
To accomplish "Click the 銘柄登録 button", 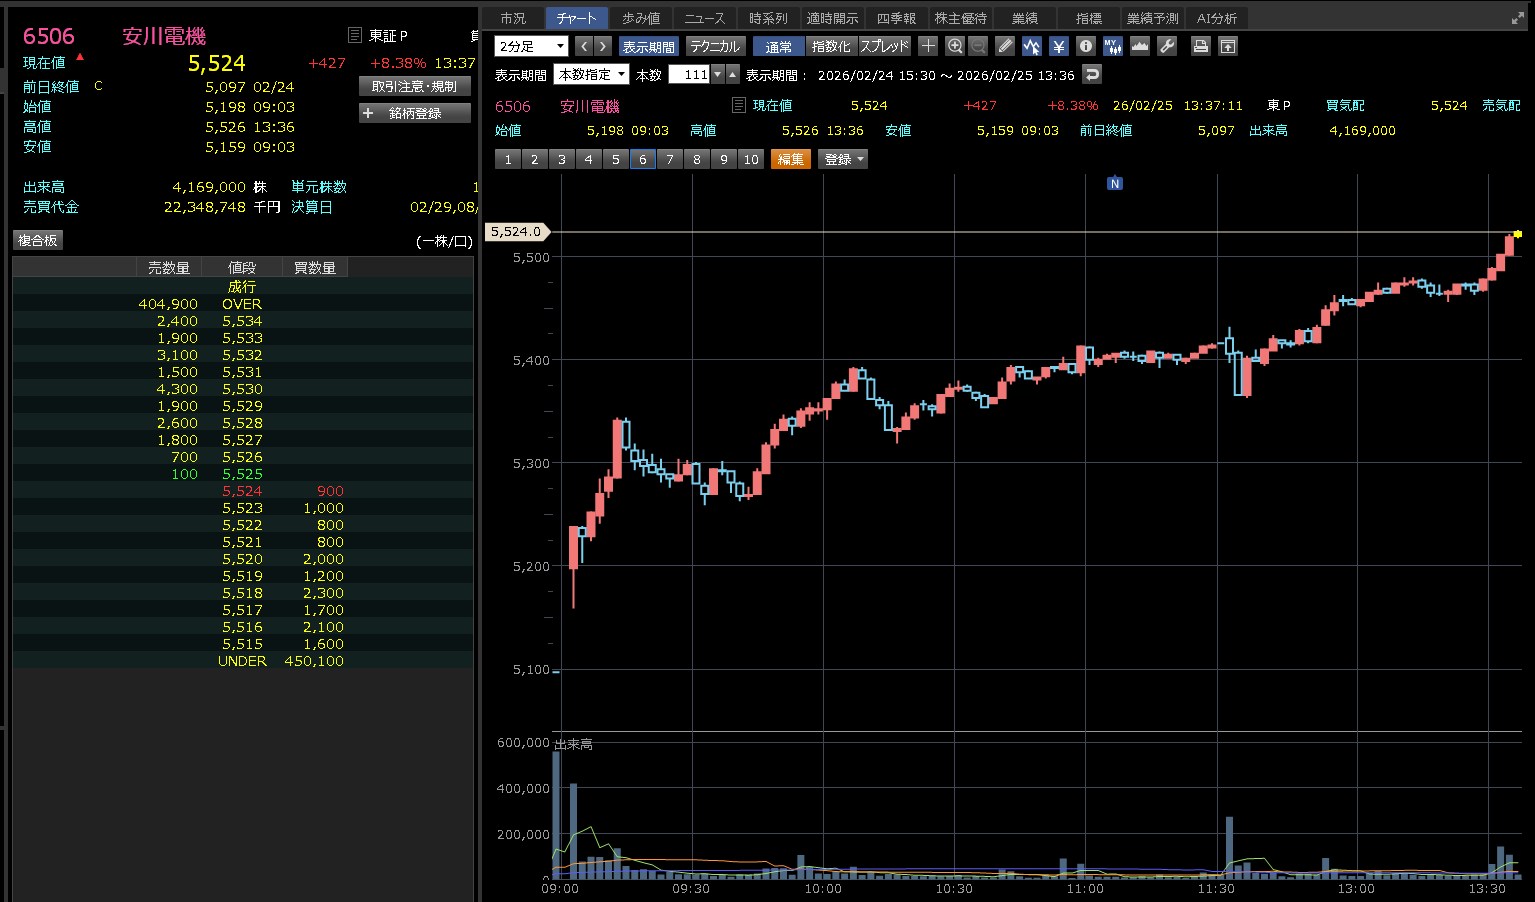I will [x=414, y=113].
